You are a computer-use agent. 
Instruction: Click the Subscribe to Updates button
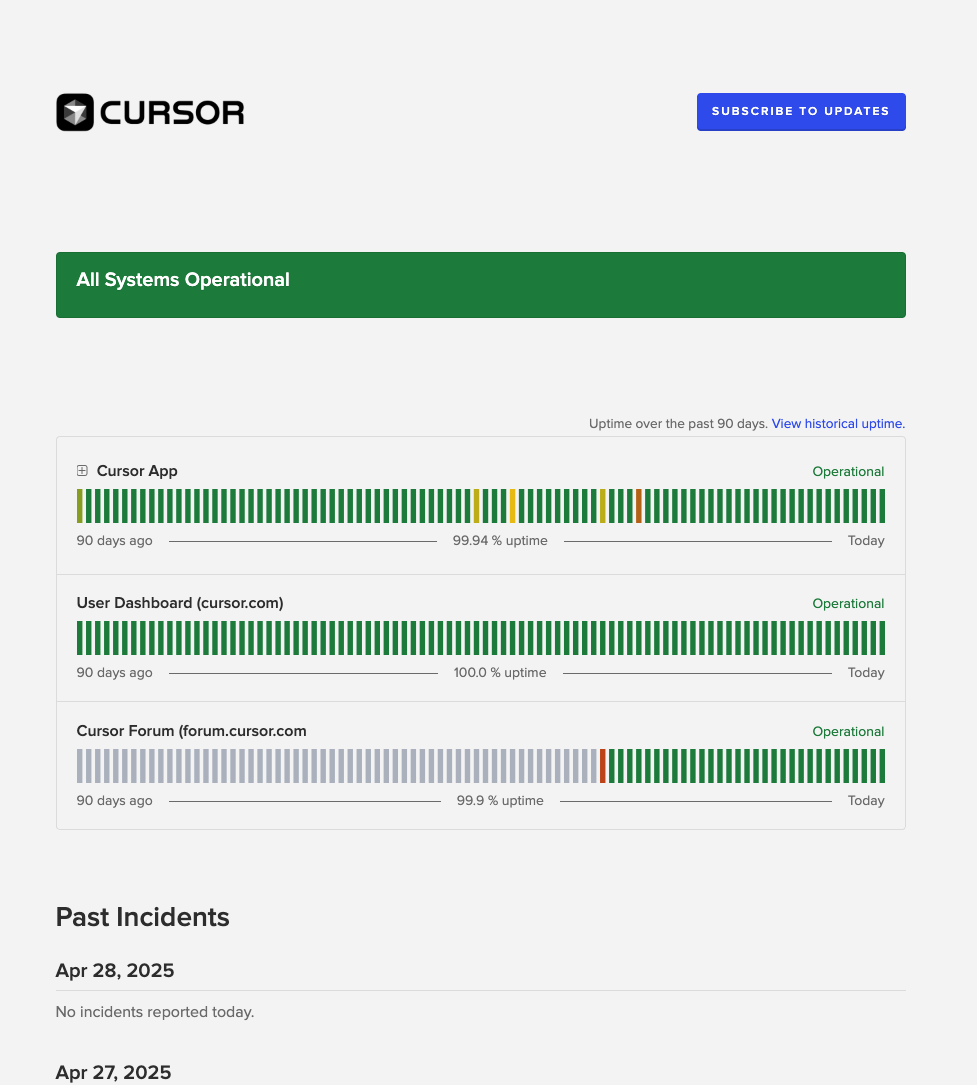(801, 111)
